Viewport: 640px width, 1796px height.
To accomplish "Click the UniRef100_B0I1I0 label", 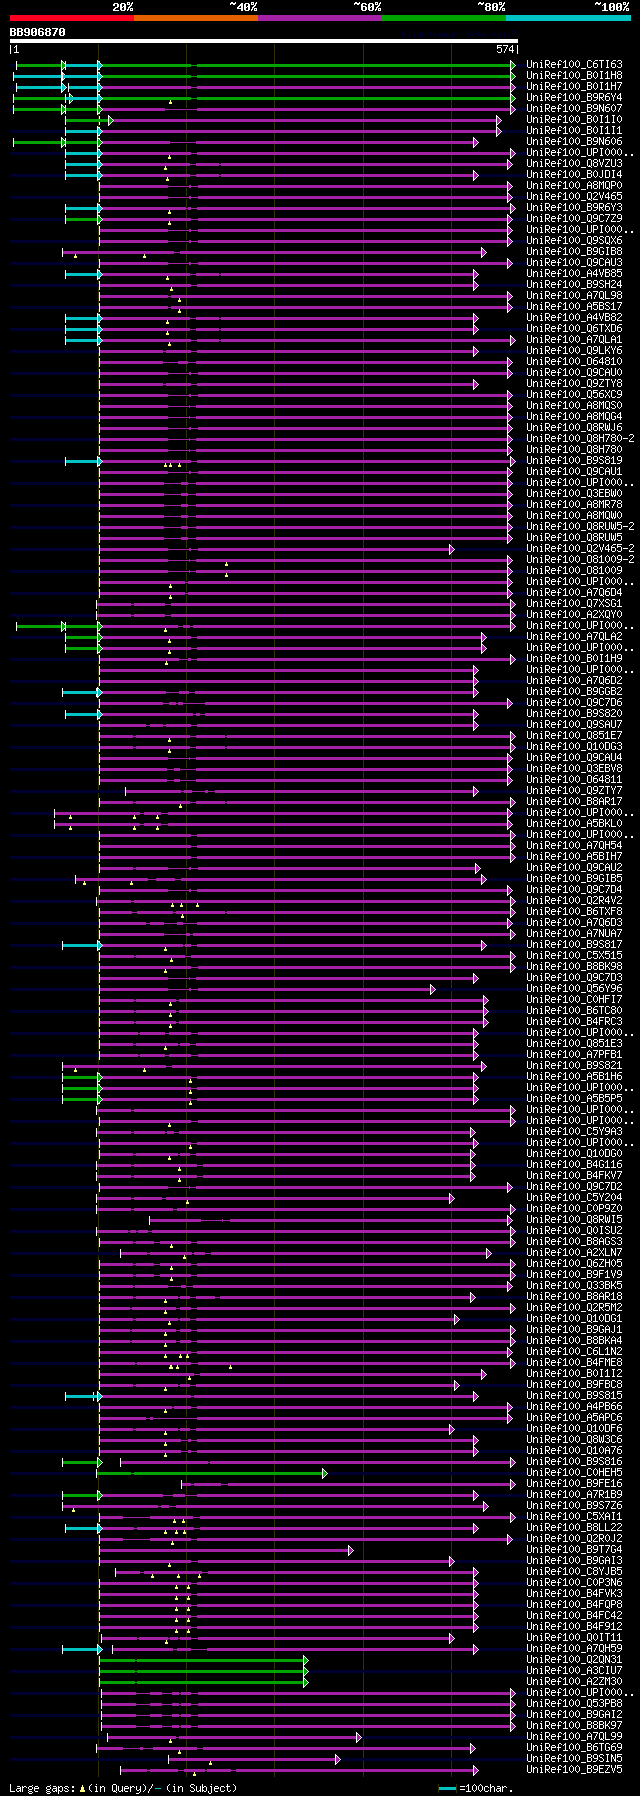I will click(574, 120).
